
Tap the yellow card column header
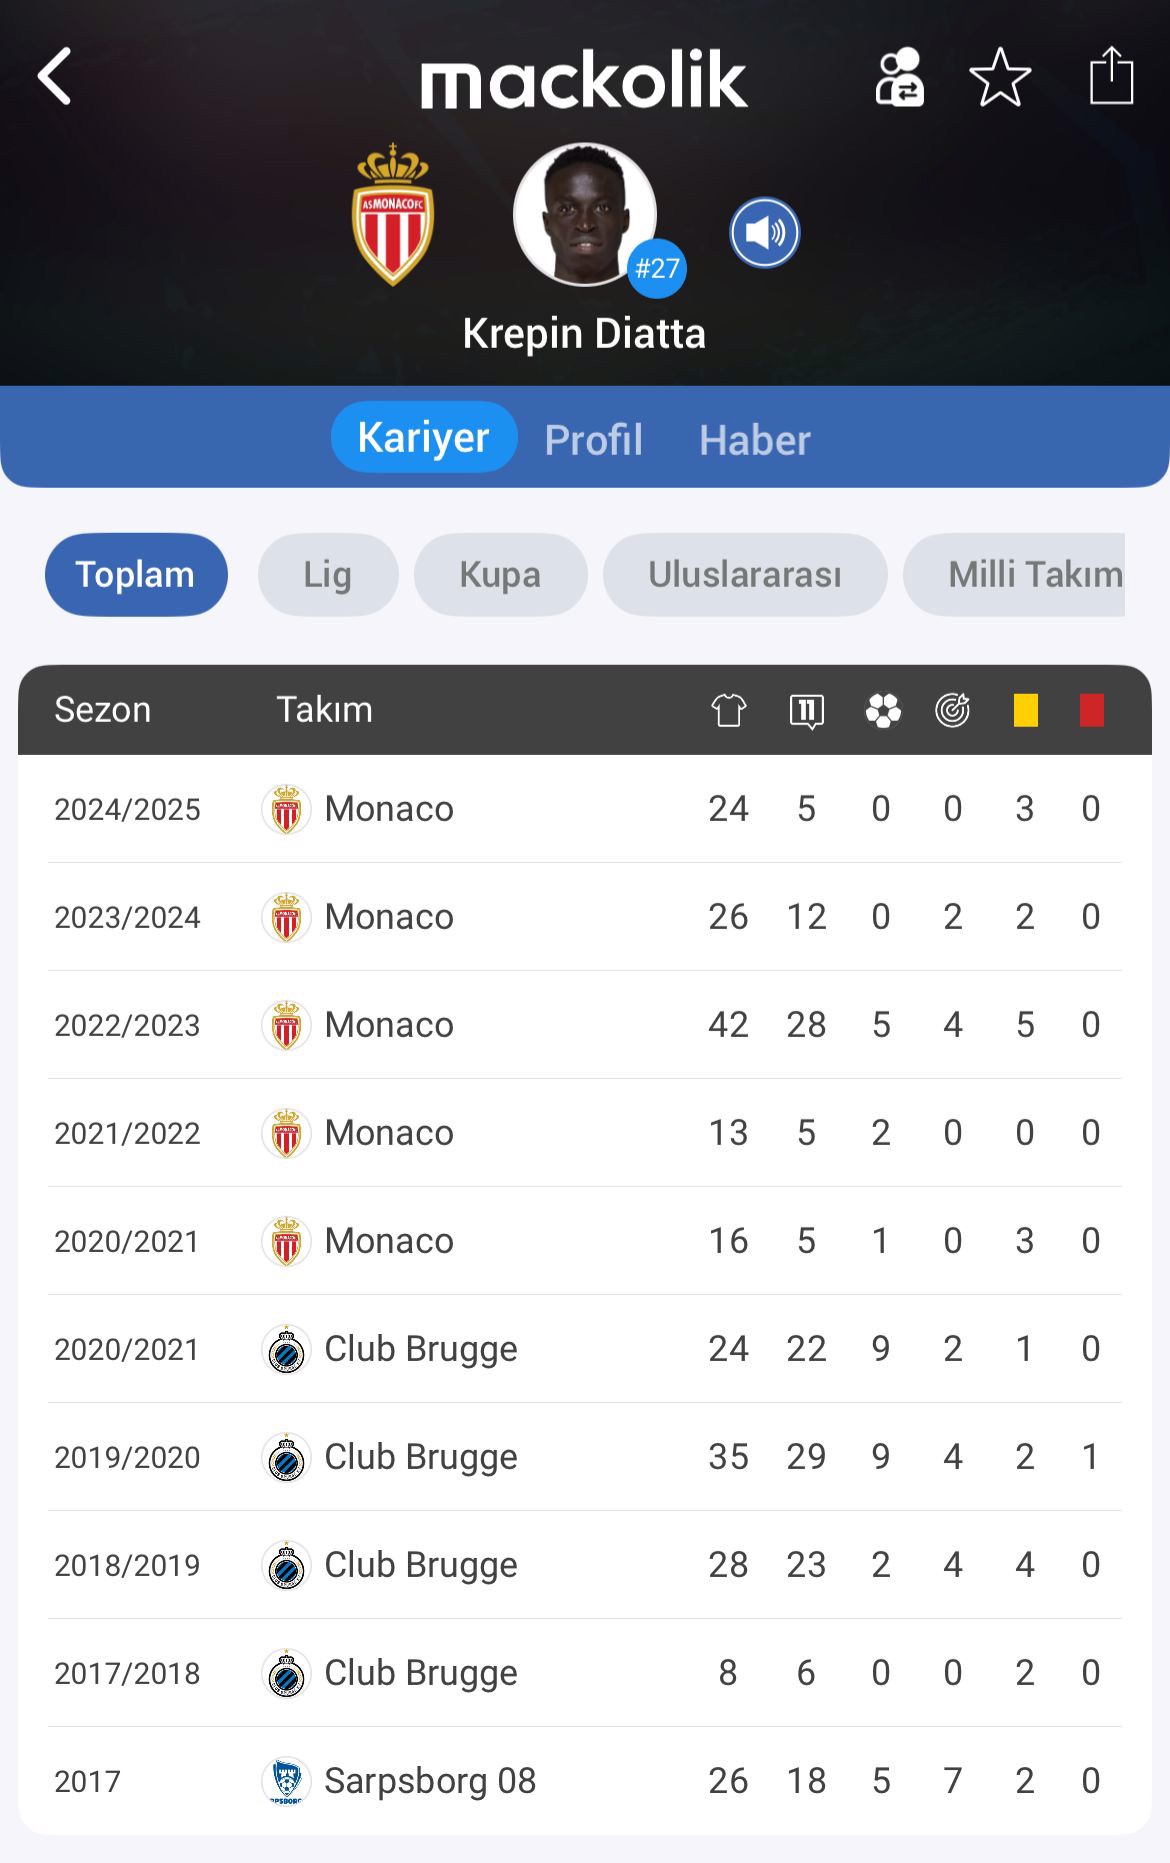pyautogui.click(x=1026, y=710)
